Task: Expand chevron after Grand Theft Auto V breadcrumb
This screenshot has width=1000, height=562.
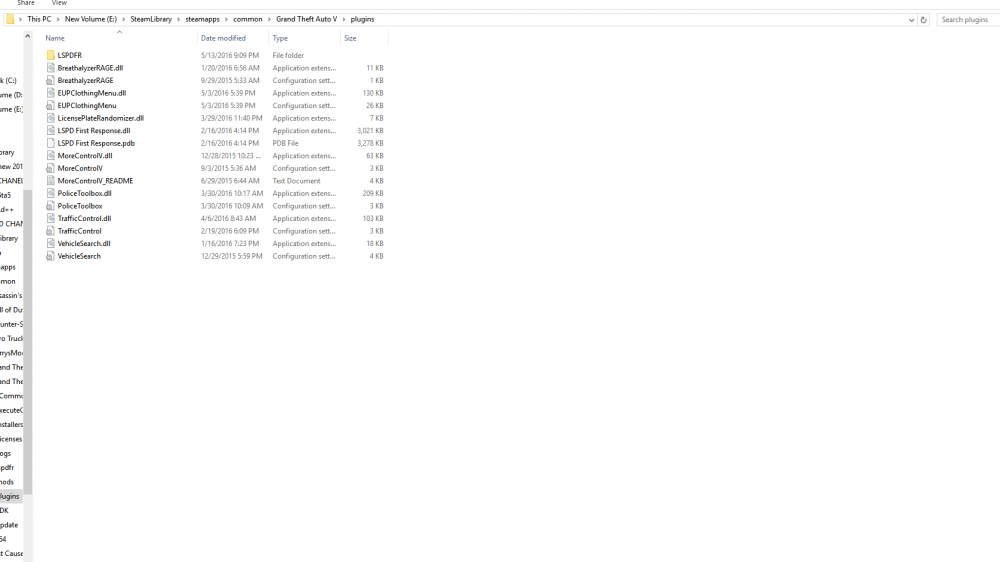Action: 344,19
